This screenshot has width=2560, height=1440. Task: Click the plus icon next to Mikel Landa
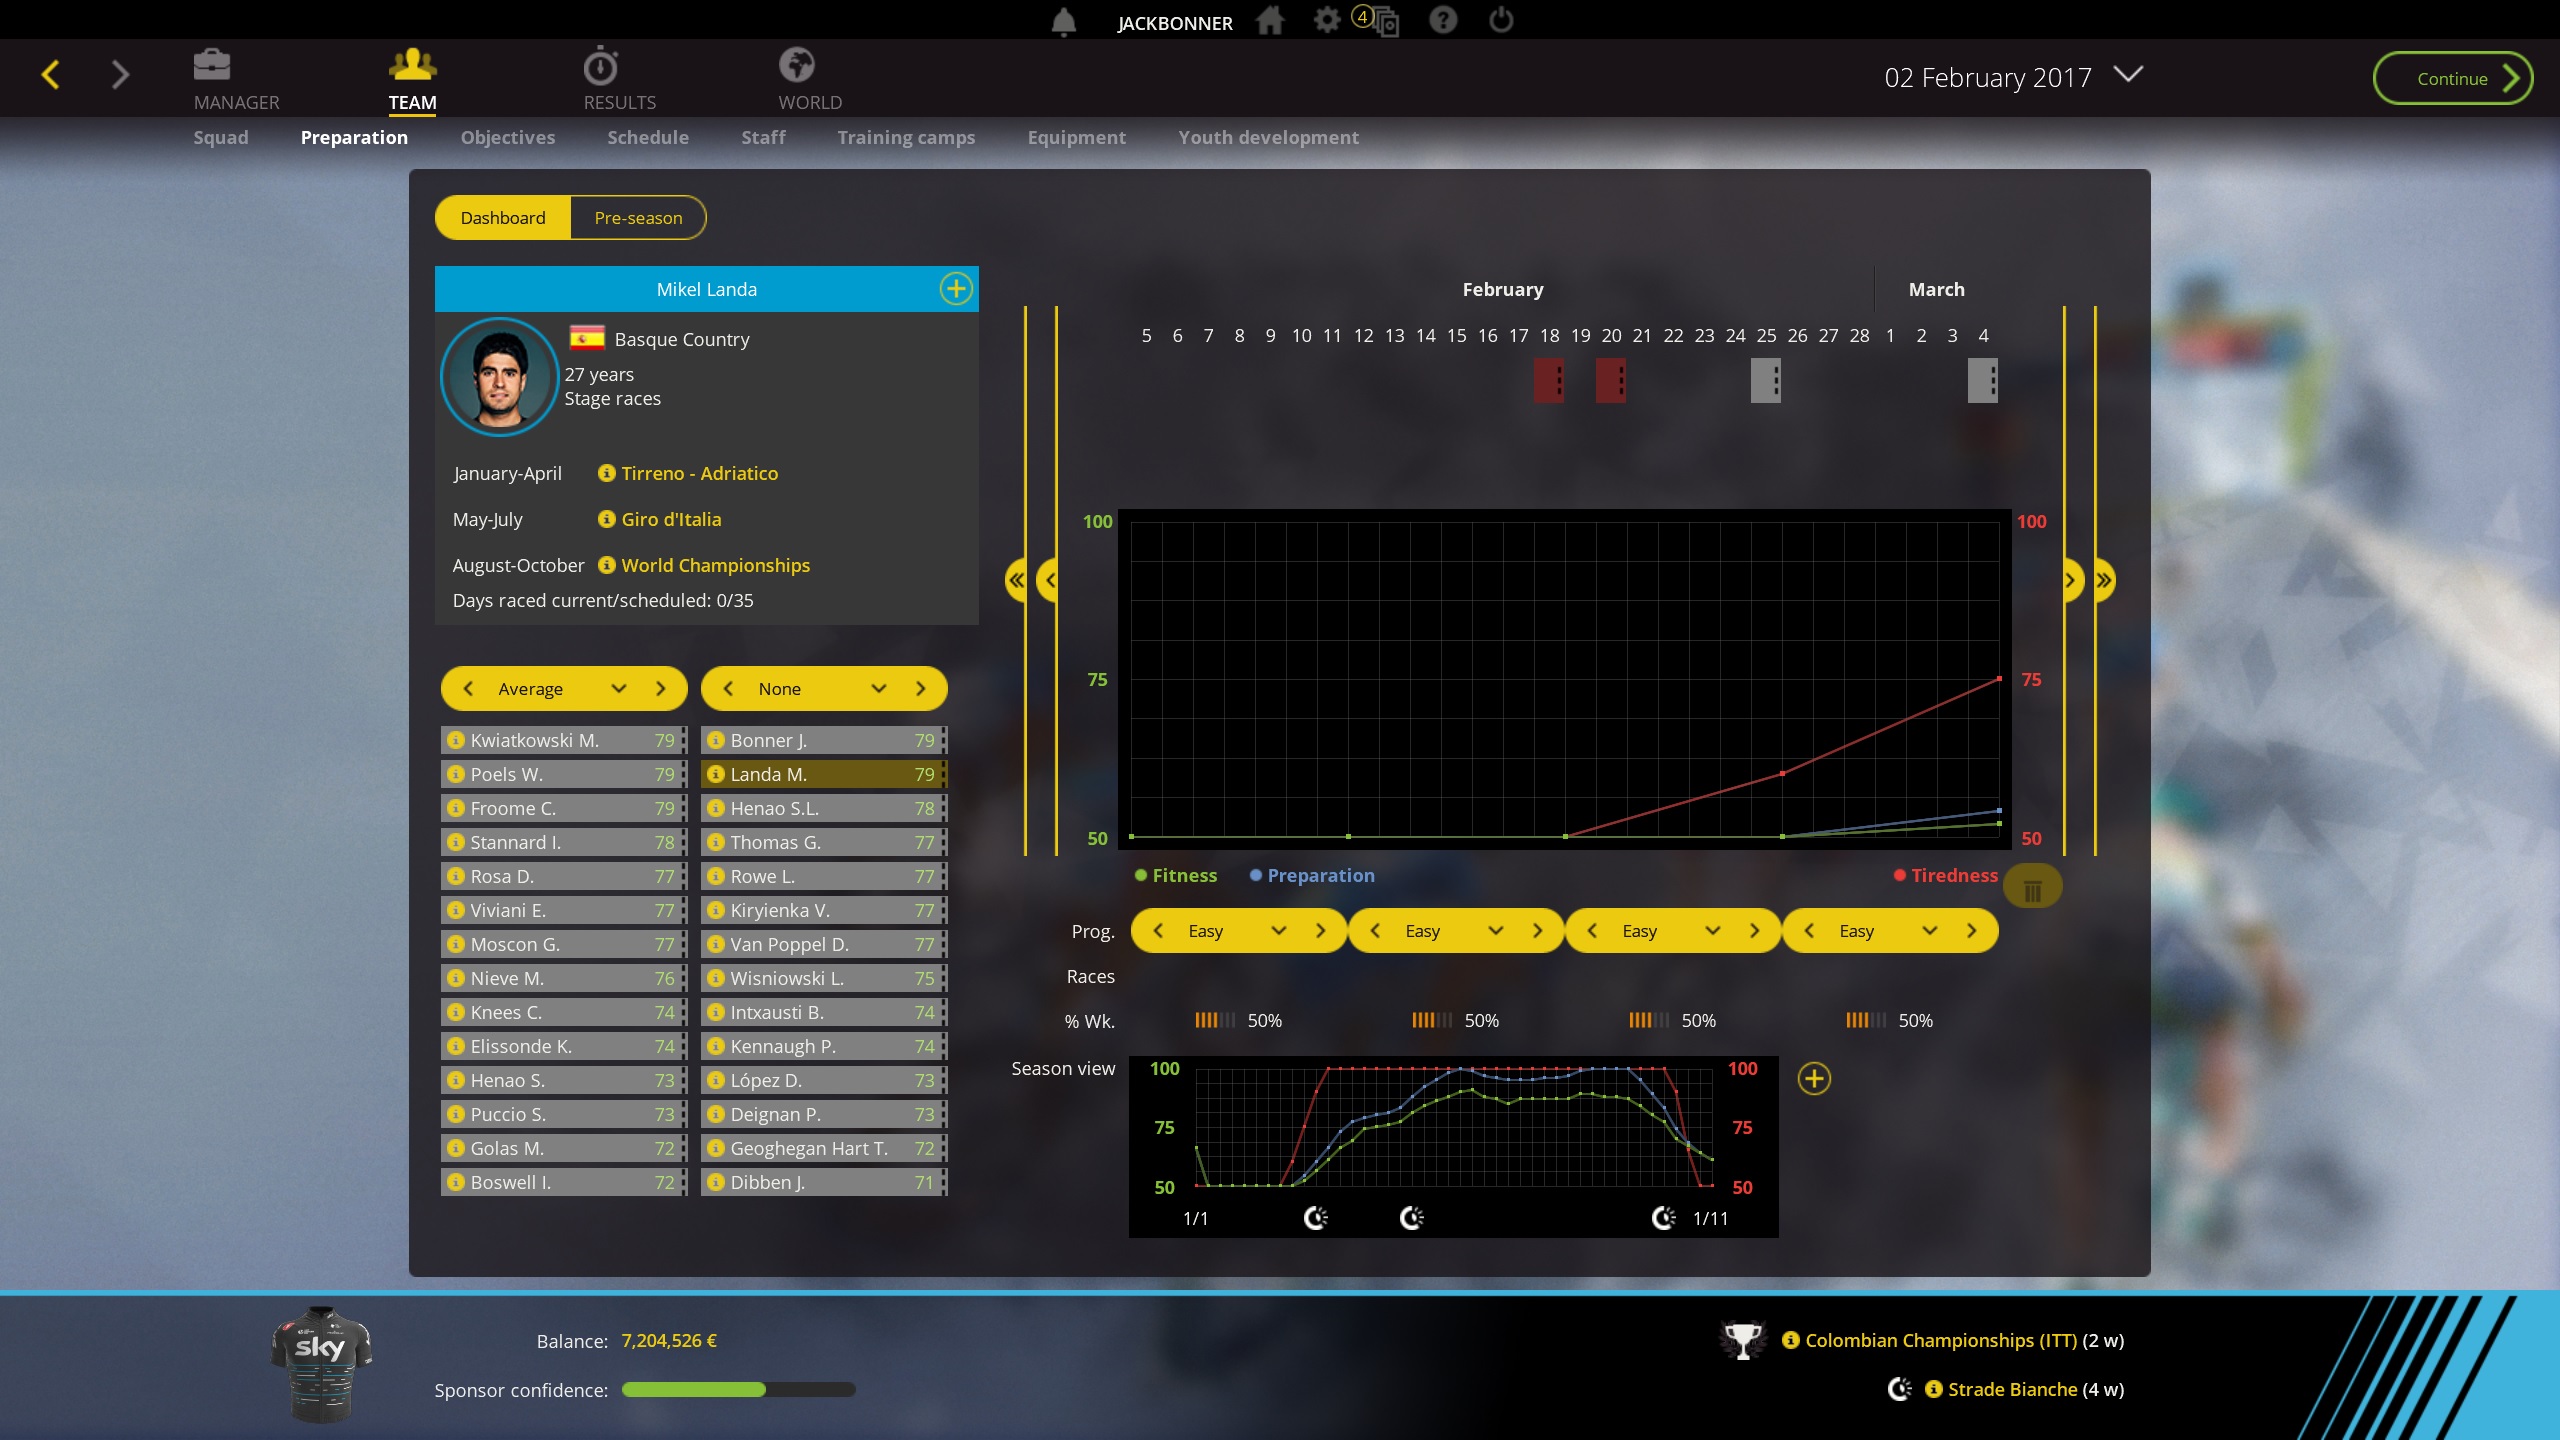(955, 289)
